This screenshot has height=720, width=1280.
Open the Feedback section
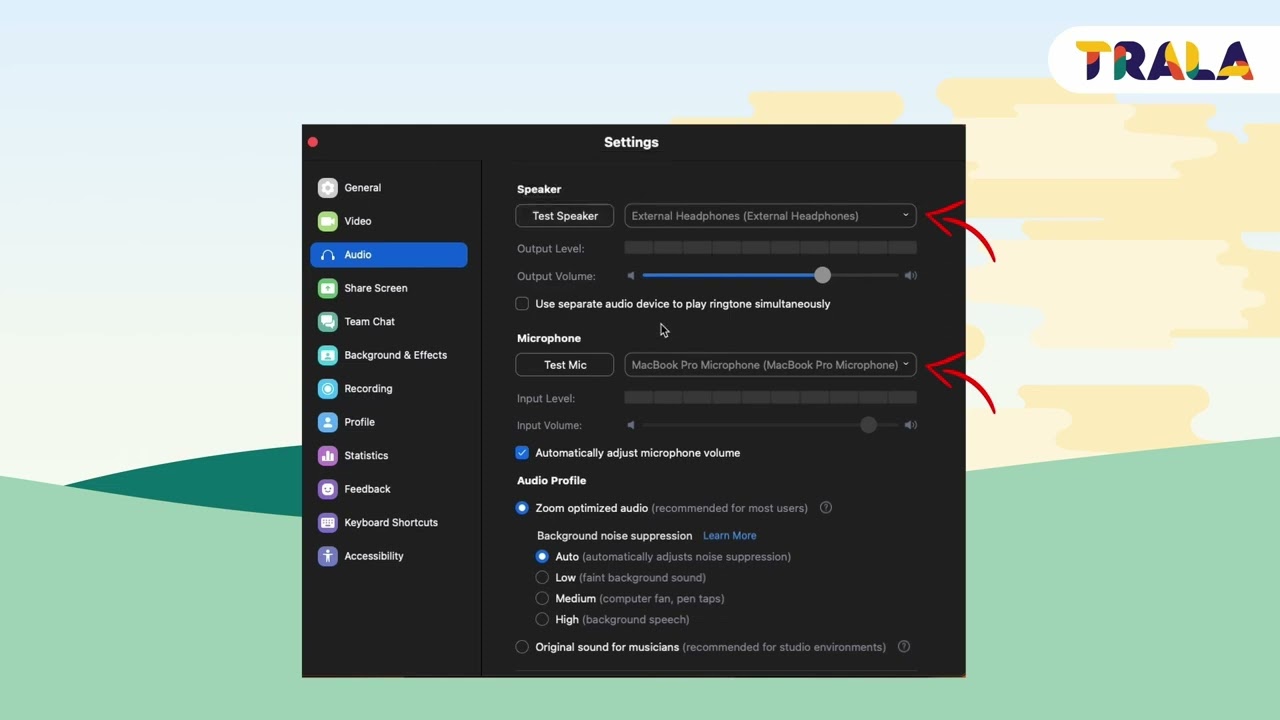389,489
